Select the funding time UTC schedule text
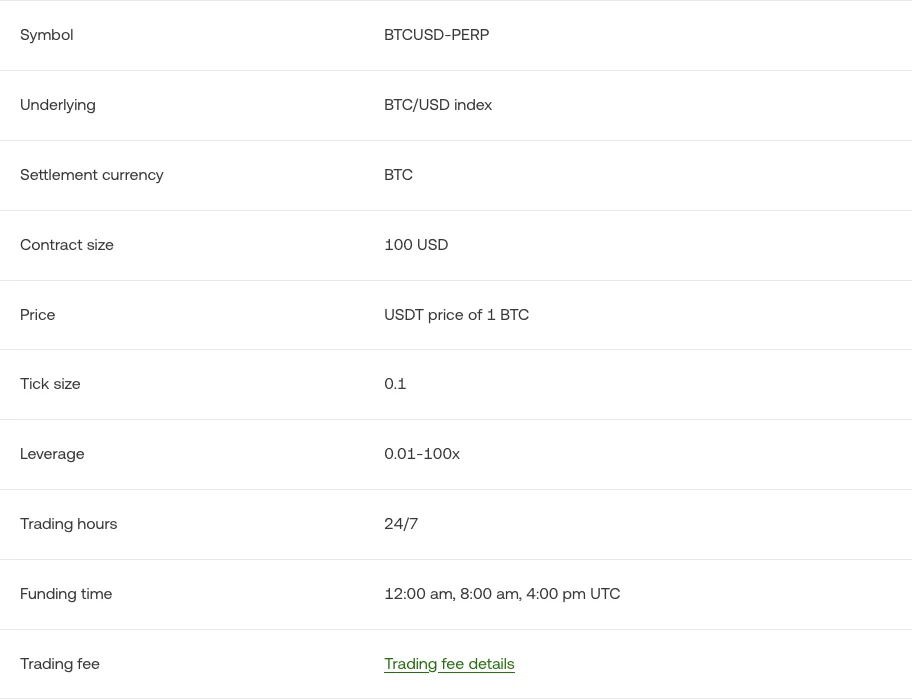The image size is (912, 700). click(x=502, y=594)
